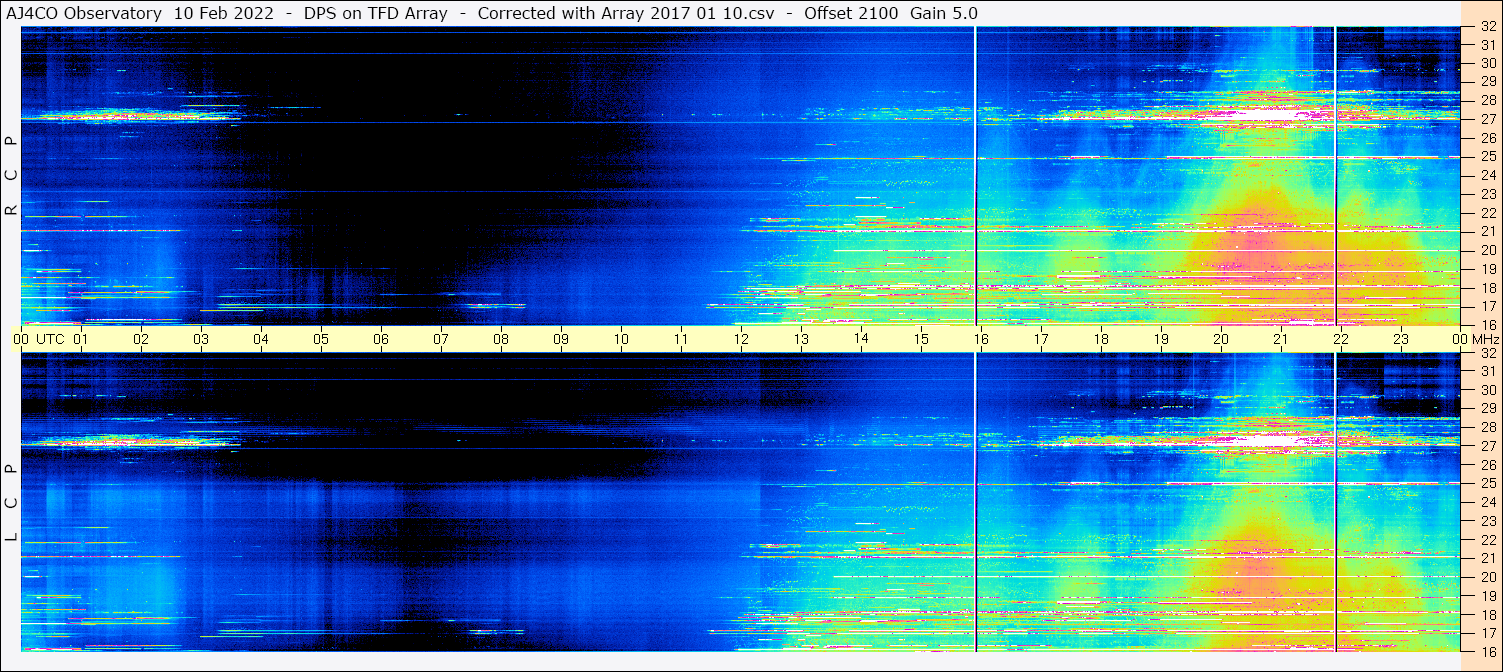Click the 26 MHz label of LCP panel

click(1487, 465)
